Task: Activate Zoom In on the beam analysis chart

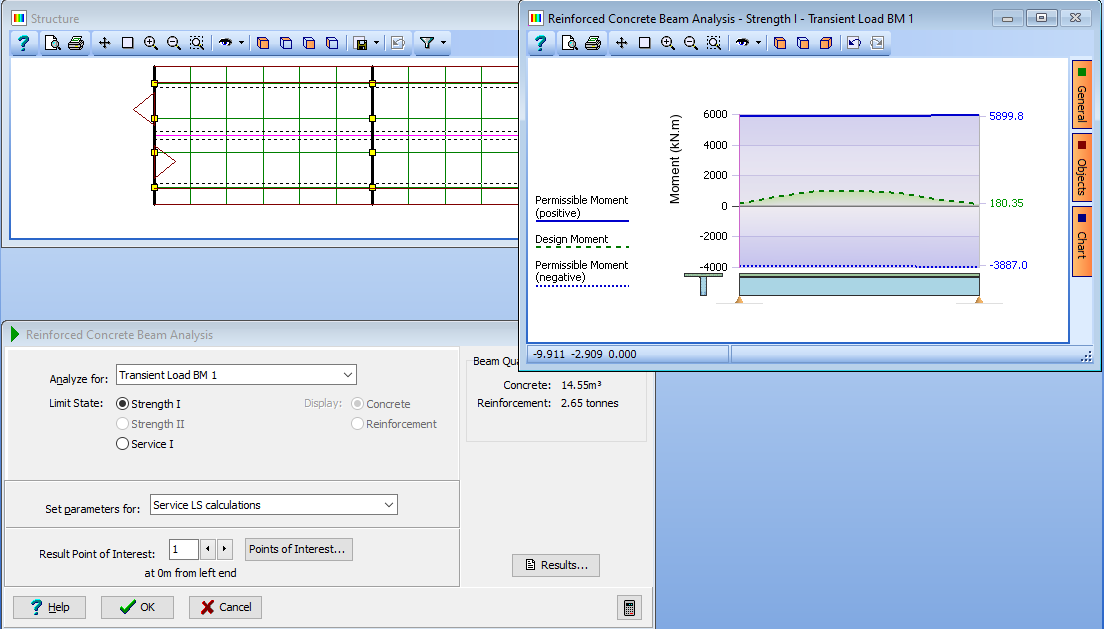Action: [x=667, y=43]
